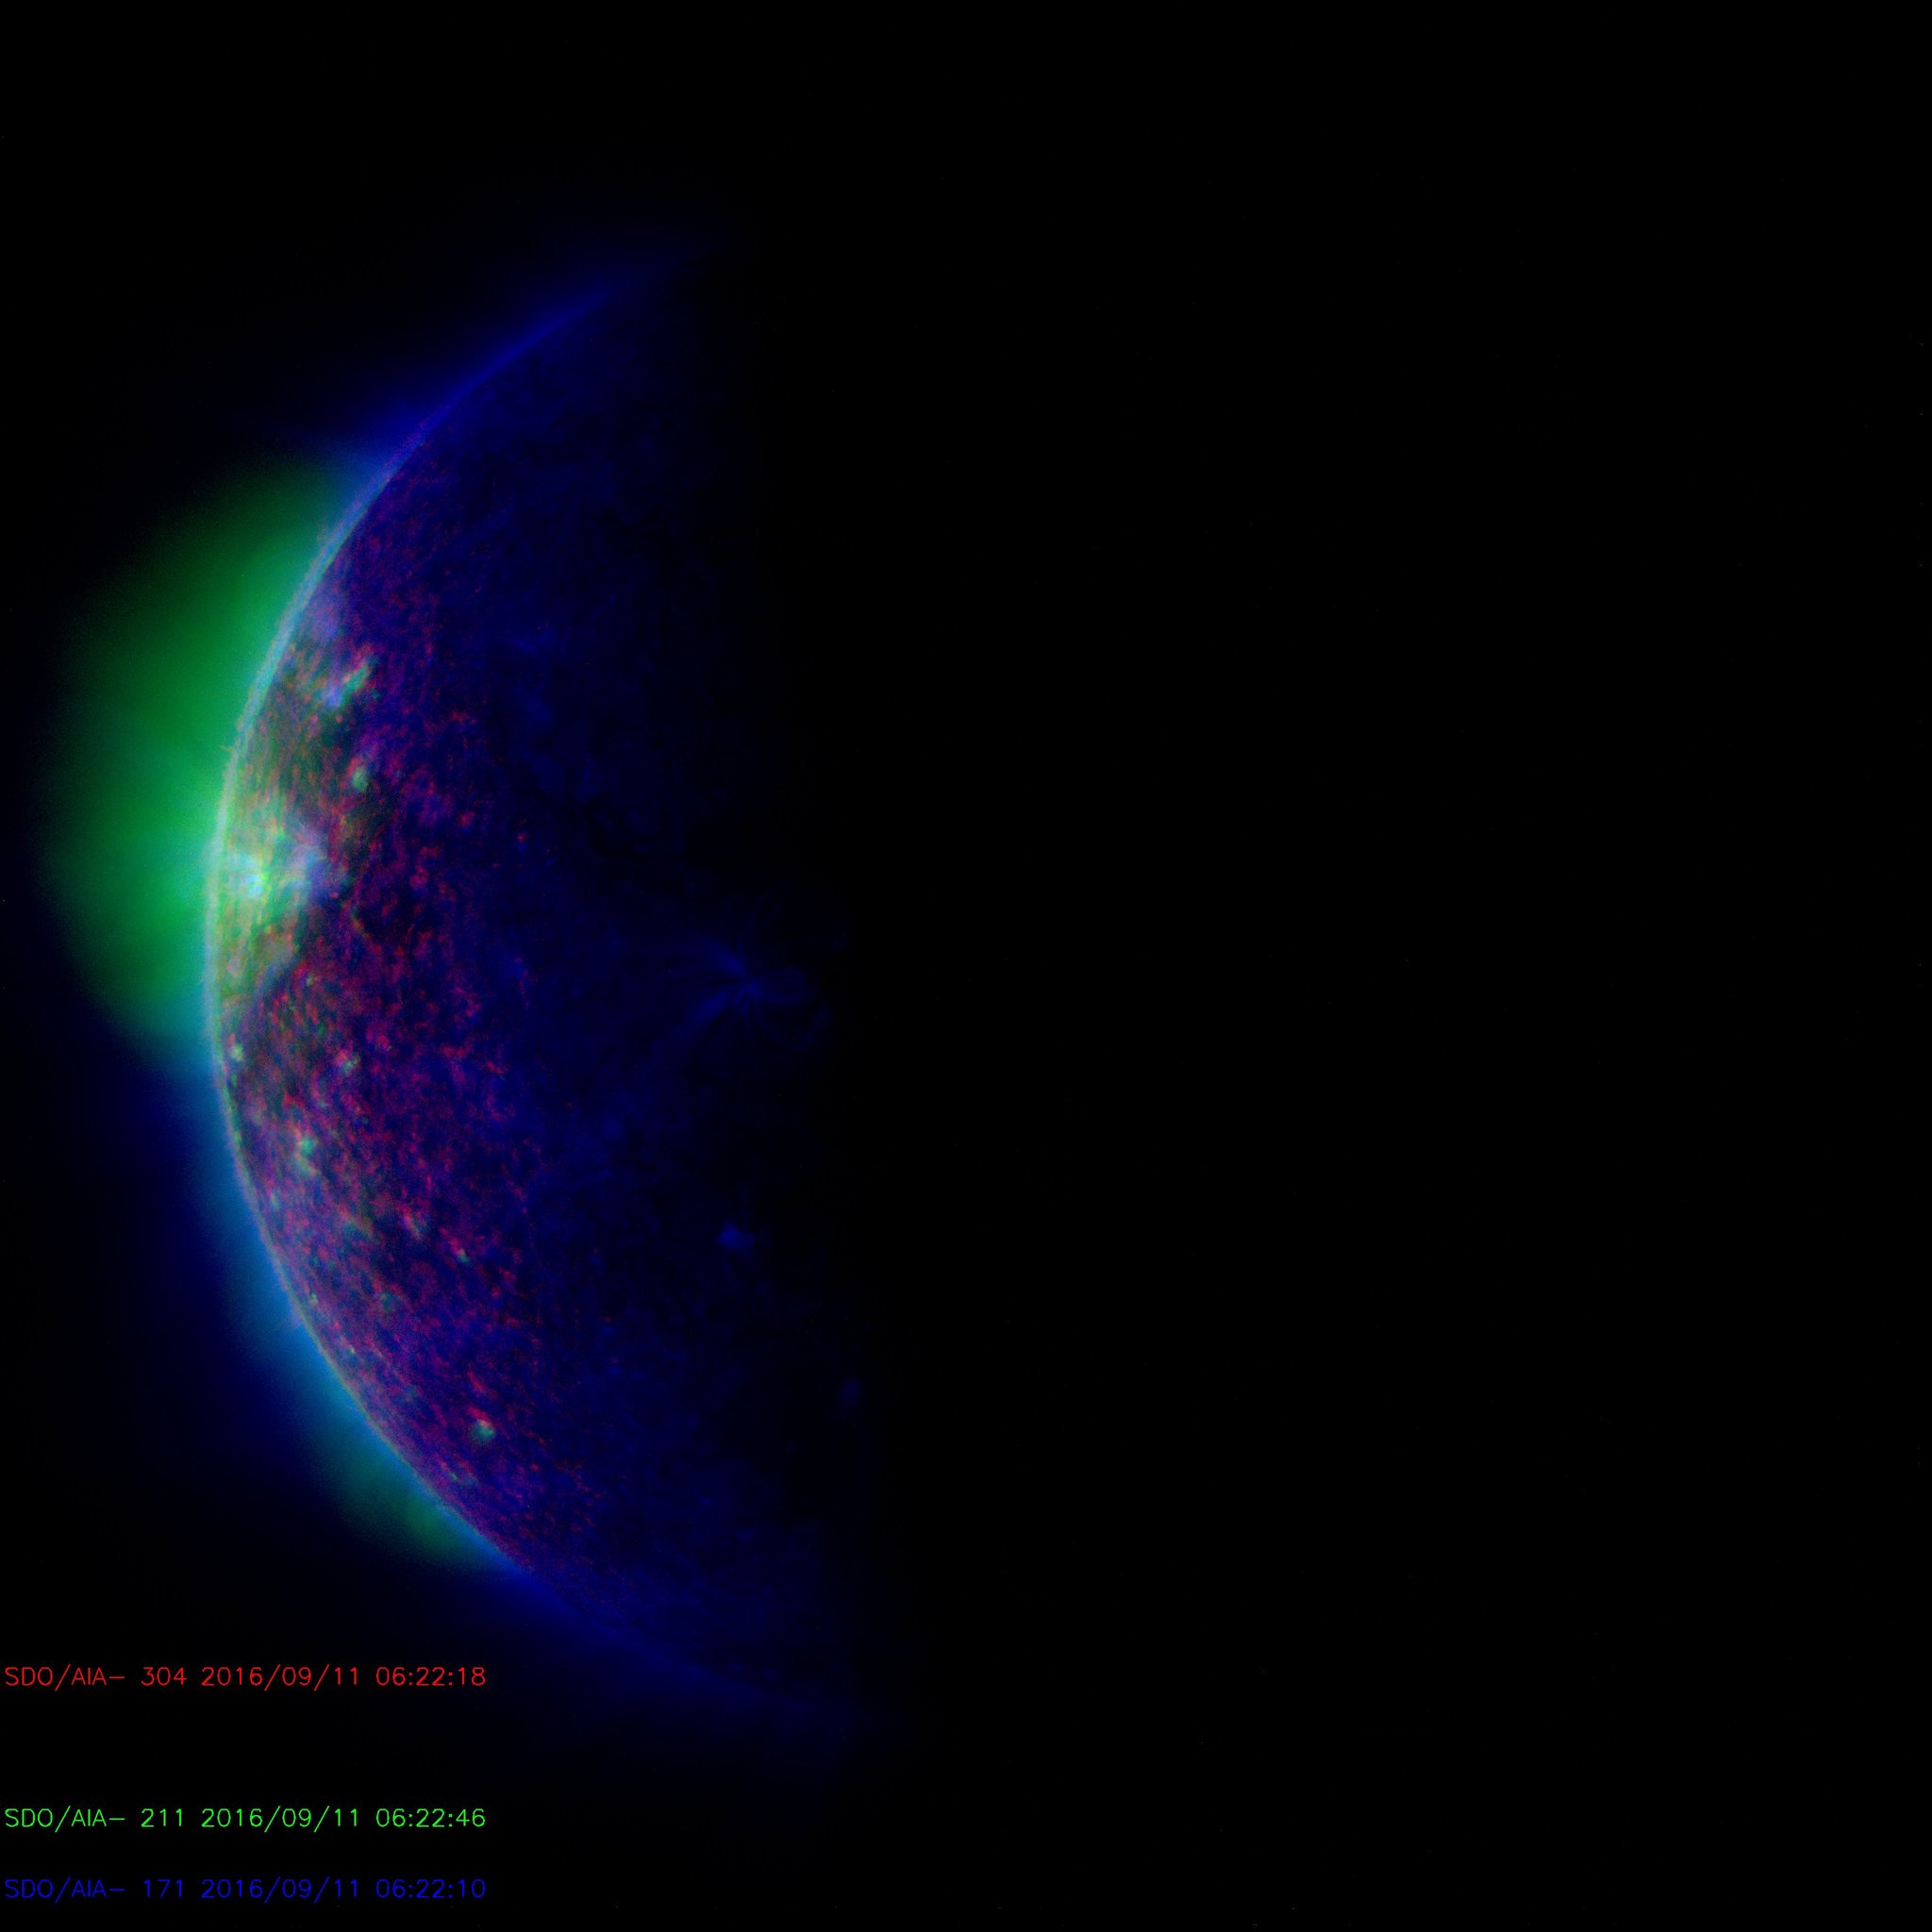Click the blue SDO/AIA 171 timestamp label
The image size is (1932, 1932).
tap(245, 1889)
